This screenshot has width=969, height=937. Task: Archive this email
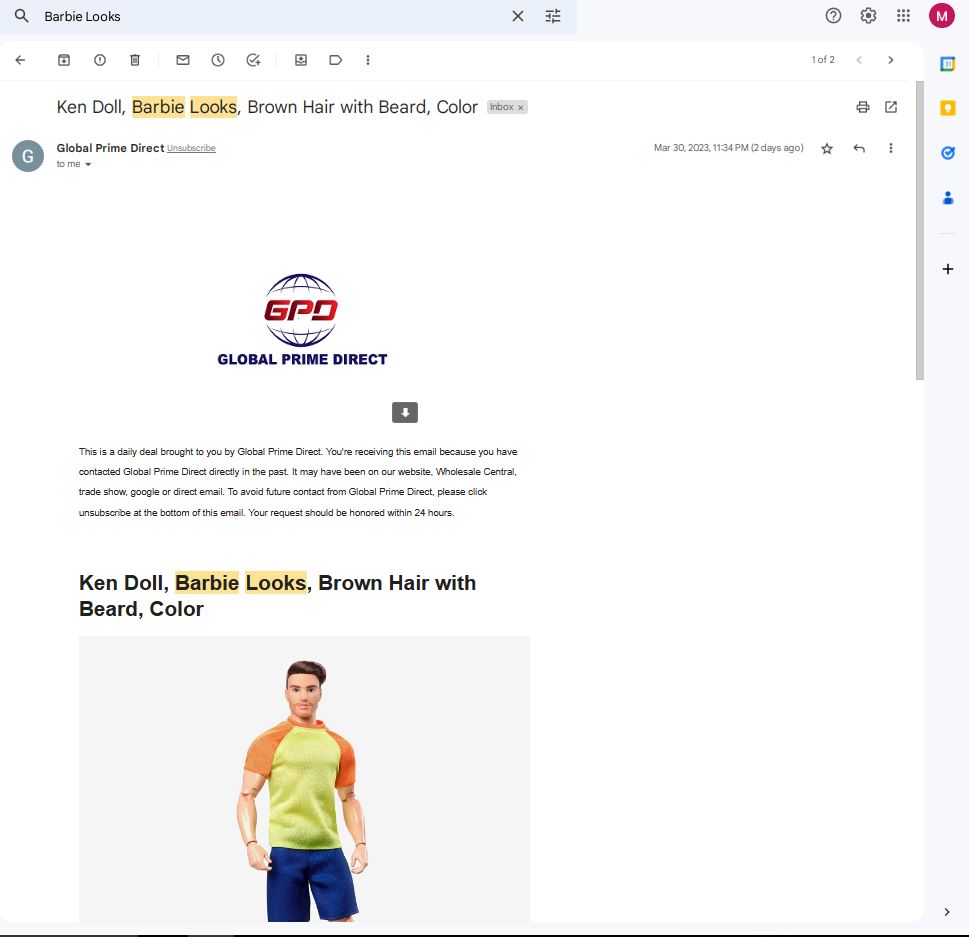[64, 60]
